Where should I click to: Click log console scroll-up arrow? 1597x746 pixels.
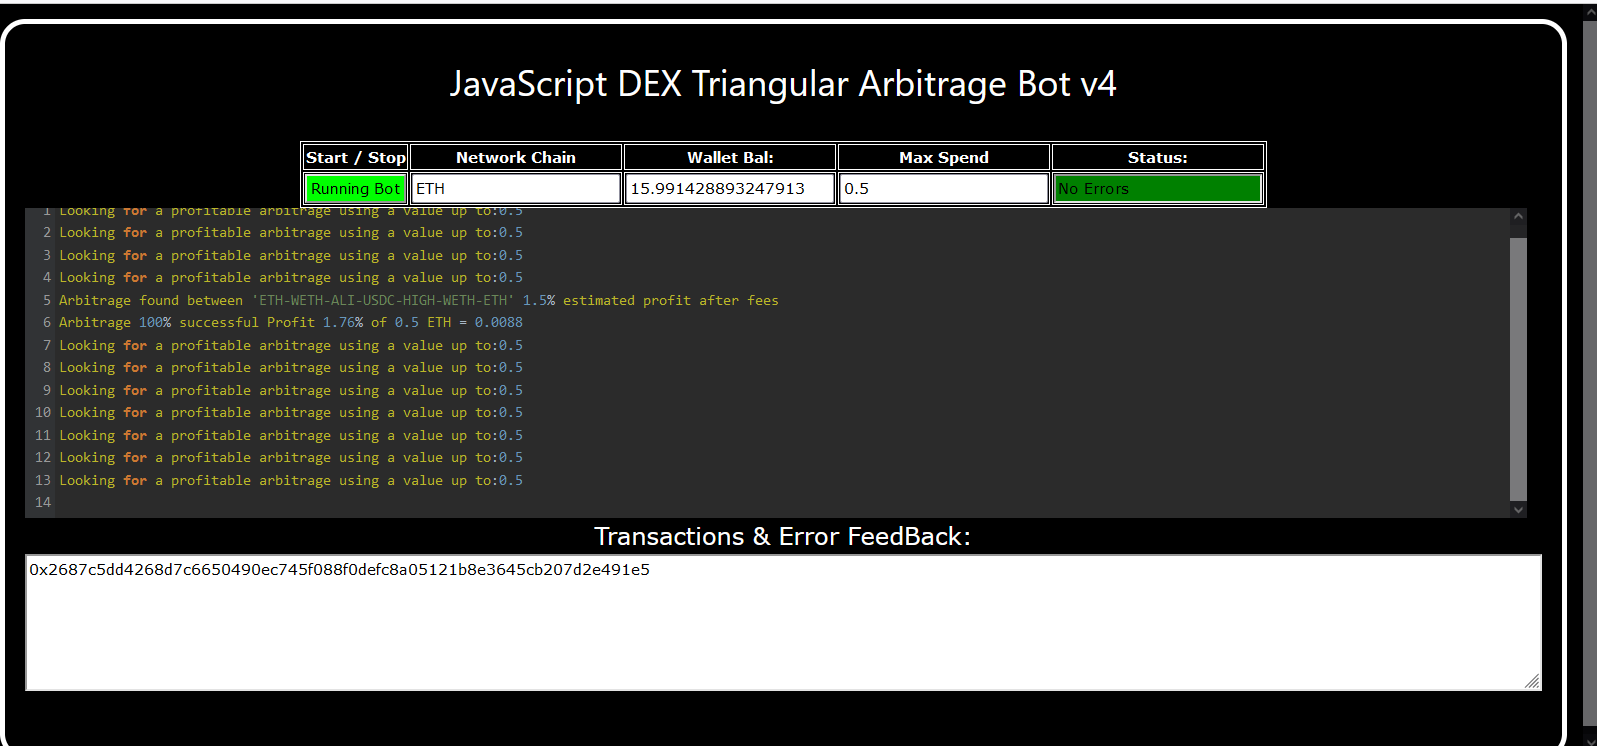point(1518,216)
